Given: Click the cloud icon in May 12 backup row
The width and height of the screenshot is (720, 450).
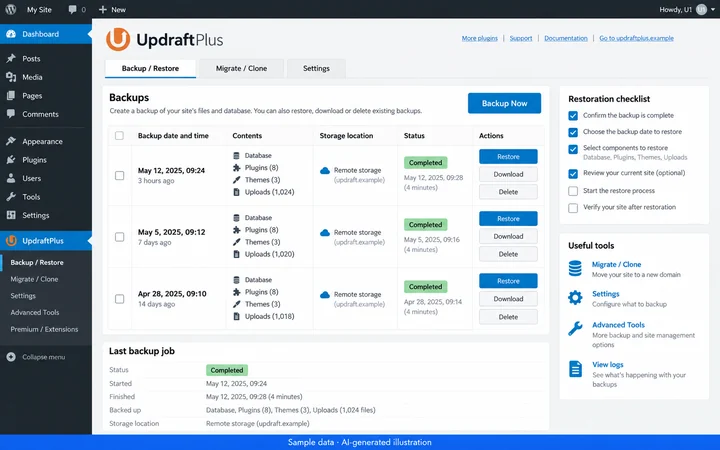Looking at the screenshot, I should [x=325, y=170].
